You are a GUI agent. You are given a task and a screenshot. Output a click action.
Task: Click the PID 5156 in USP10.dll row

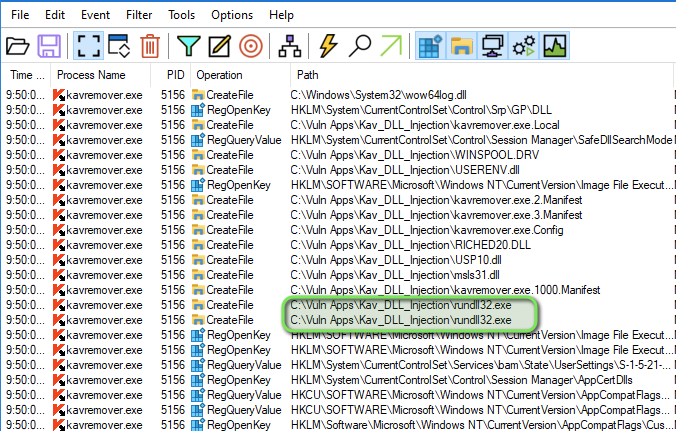[x=173, y=260]
